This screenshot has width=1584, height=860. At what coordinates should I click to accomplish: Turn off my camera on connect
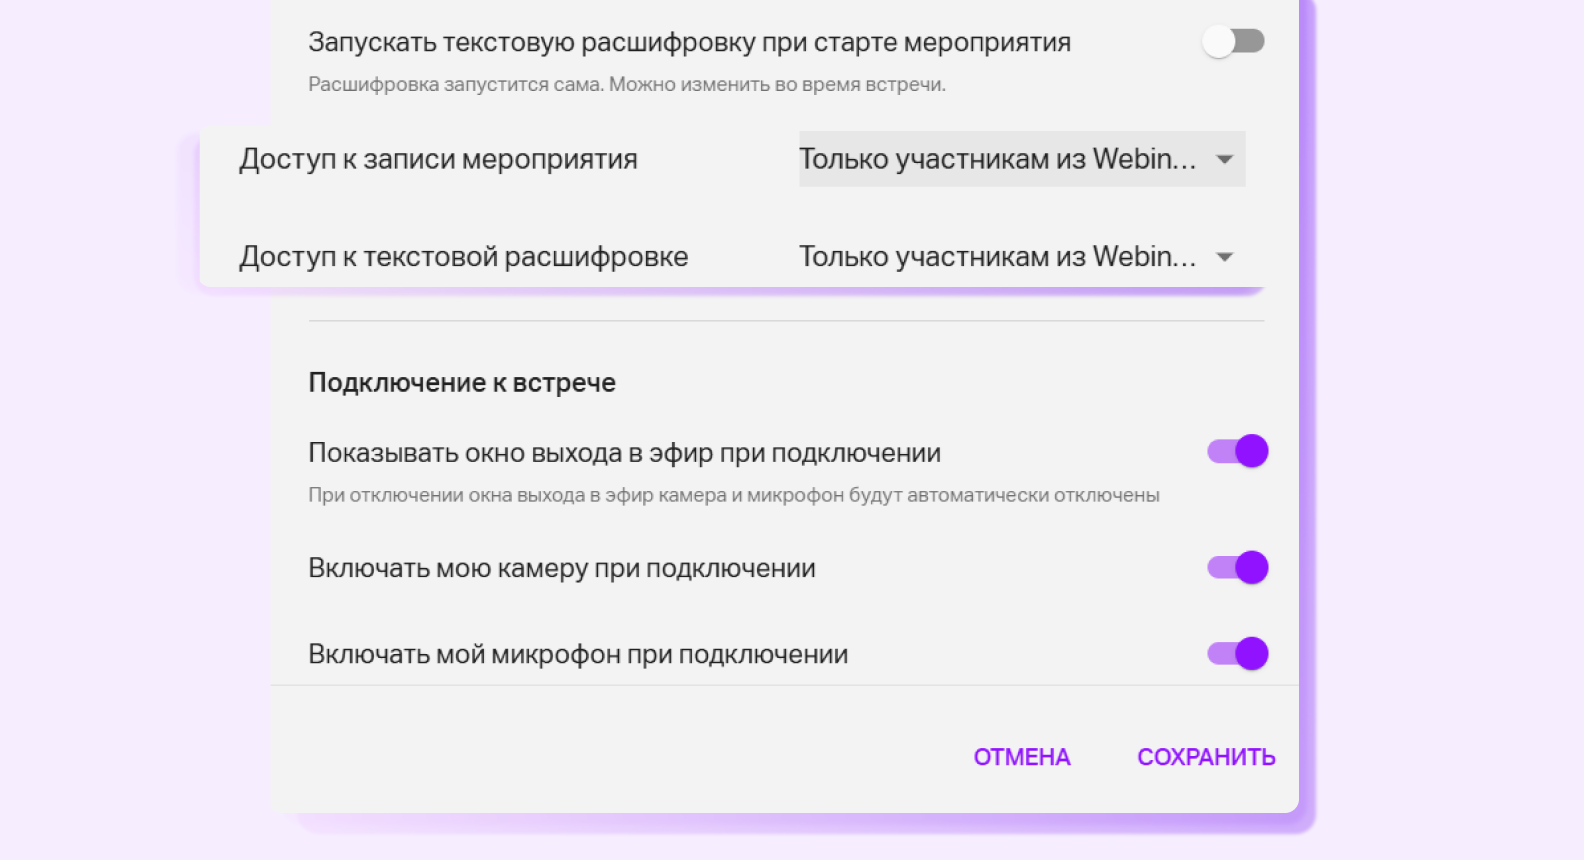point(1238,568)
